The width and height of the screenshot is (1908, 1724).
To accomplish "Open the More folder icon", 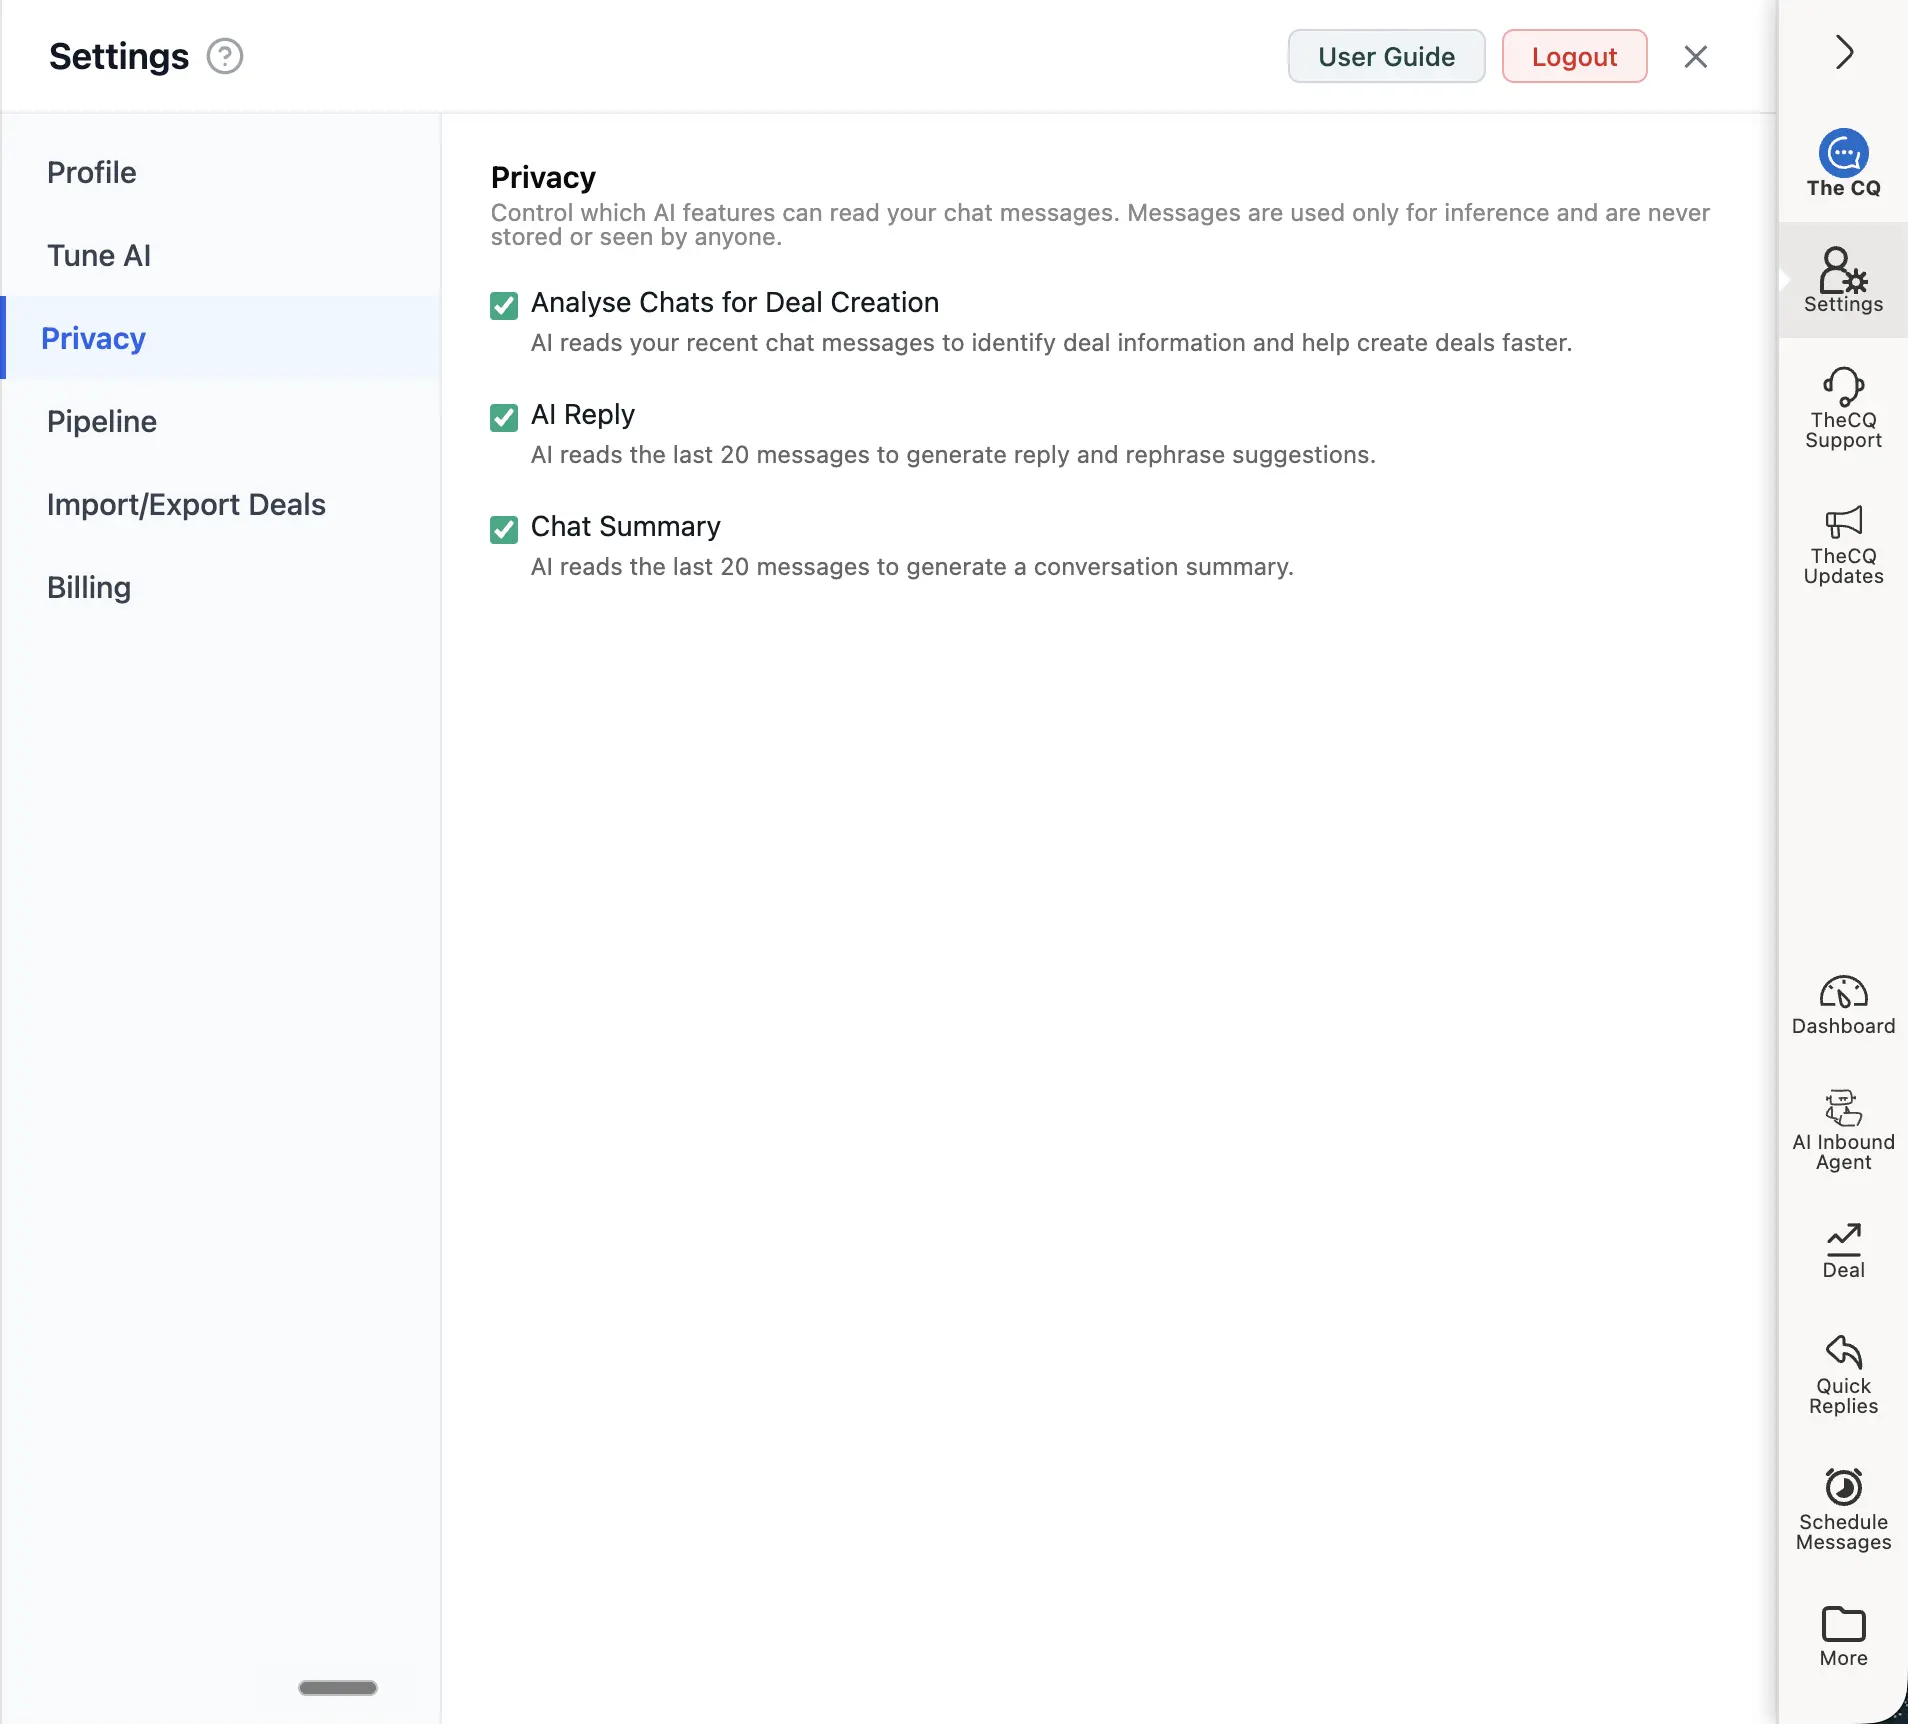I will [x=1843, y=1624].
